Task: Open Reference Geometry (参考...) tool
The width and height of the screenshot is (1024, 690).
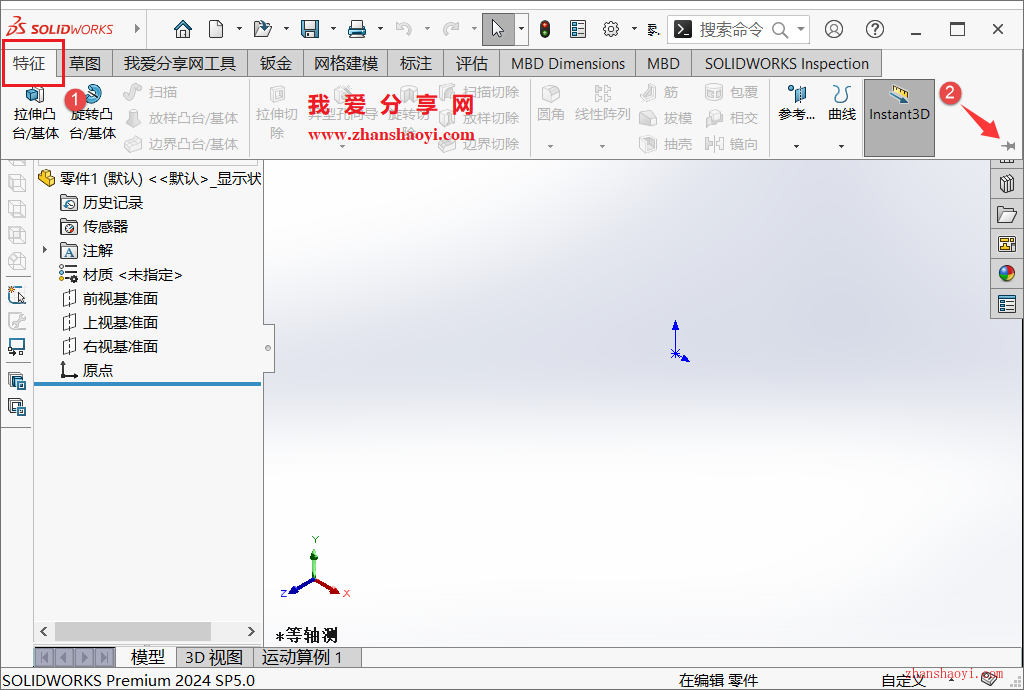Action: [x=796, y=104]
